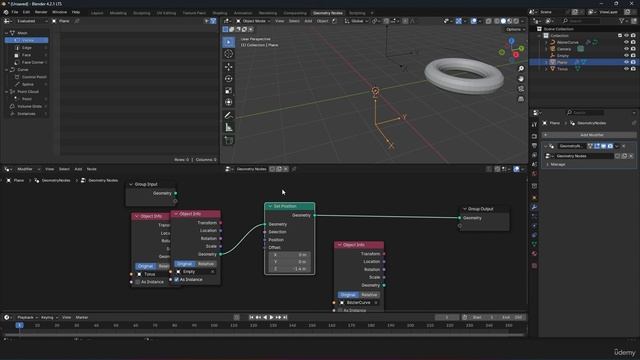Click the navigation gizmo Z axis

511,41
